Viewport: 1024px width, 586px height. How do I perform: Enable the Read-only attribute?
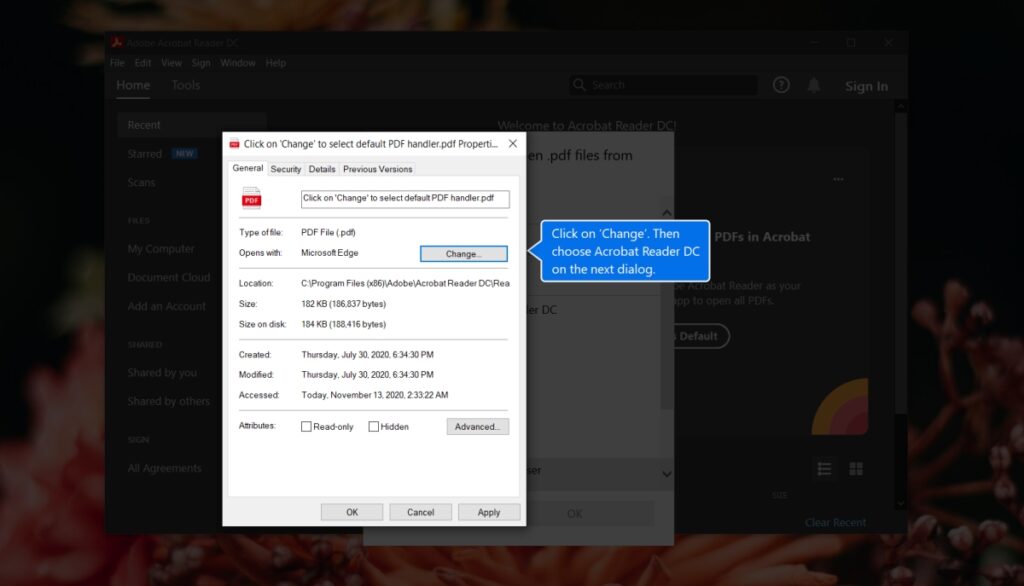(x=306, y=426)
